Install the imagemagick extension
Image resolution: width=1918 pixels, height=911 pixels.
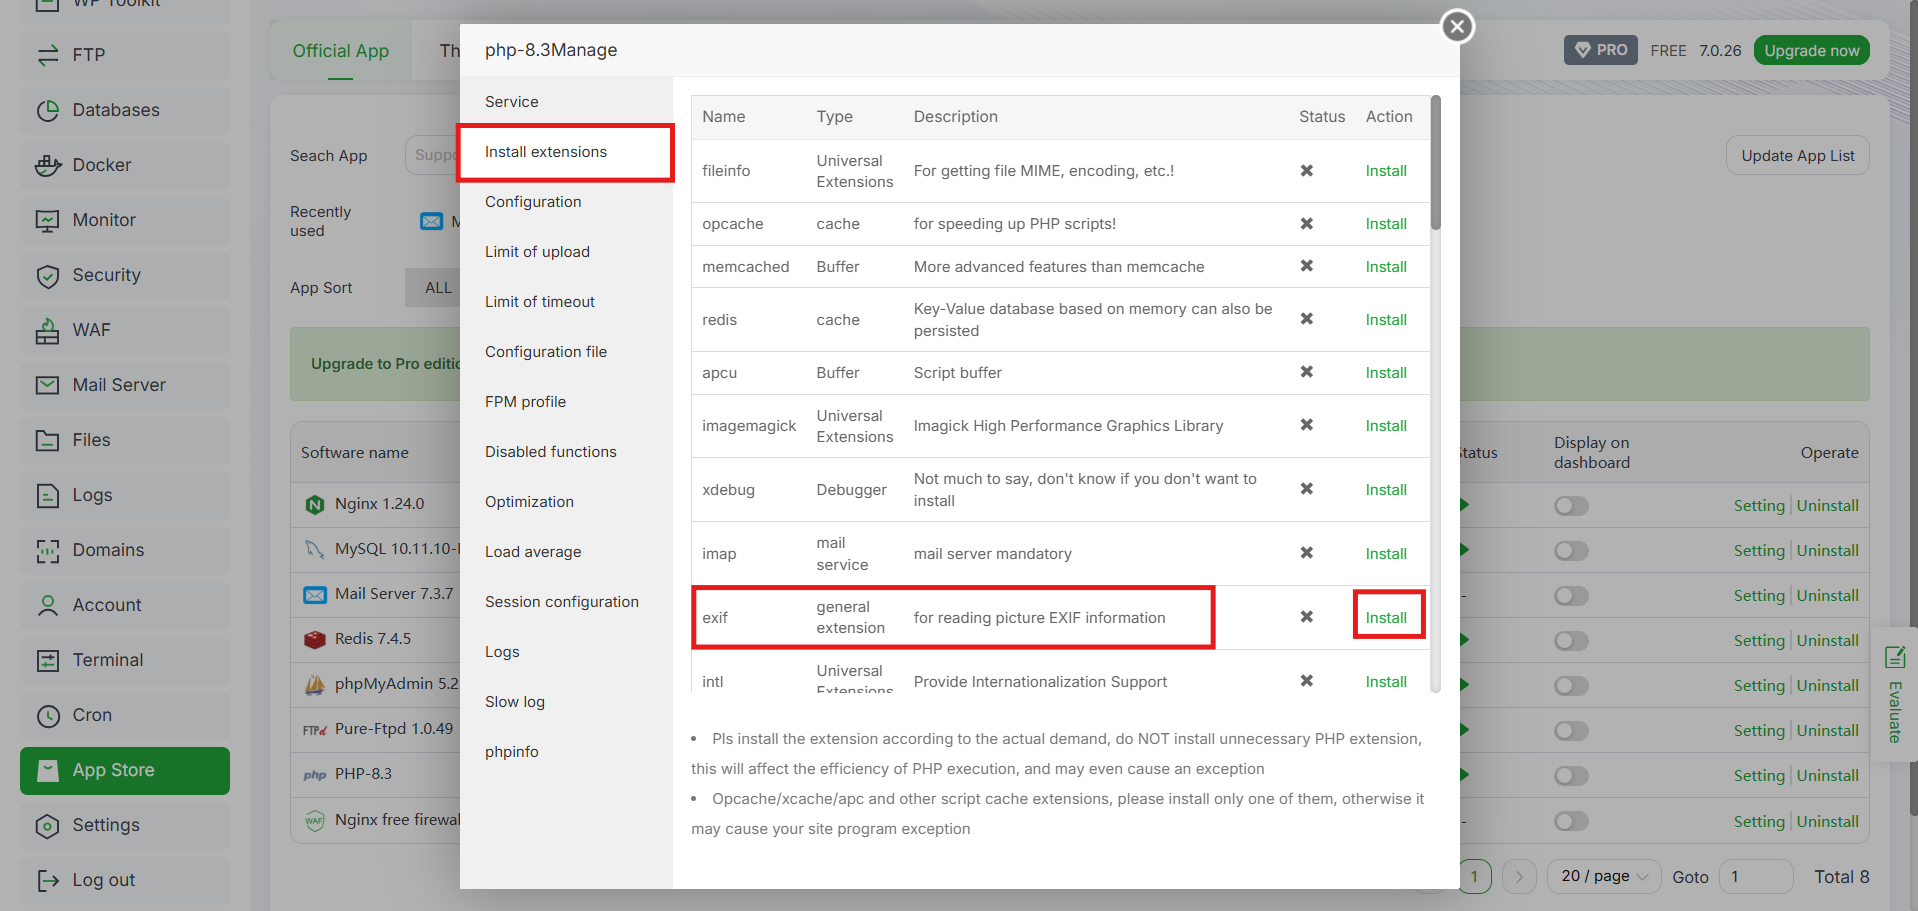[x=1386, y=426]
